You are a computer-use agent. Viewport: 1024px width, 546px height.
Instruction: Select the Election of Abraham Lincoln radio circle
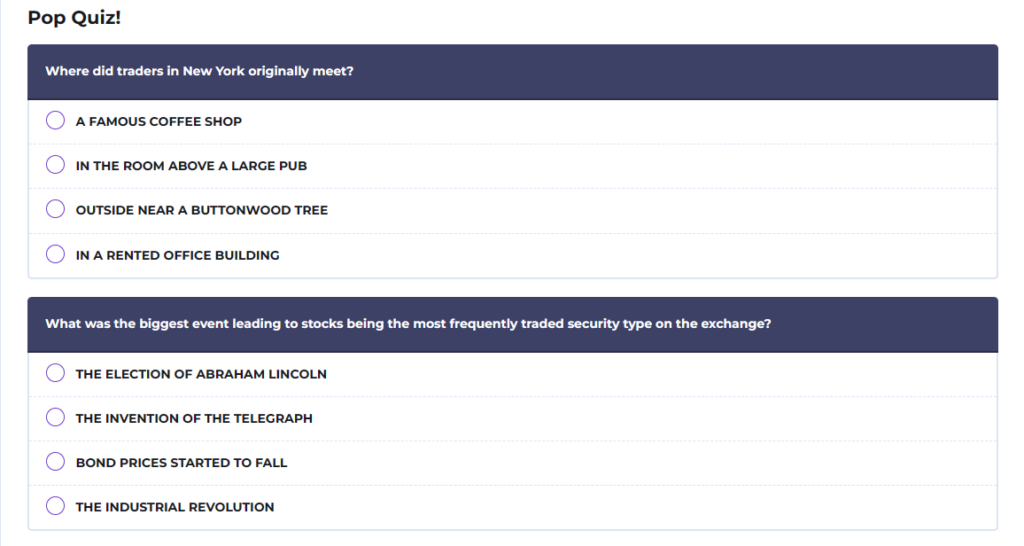coord(56,373)
